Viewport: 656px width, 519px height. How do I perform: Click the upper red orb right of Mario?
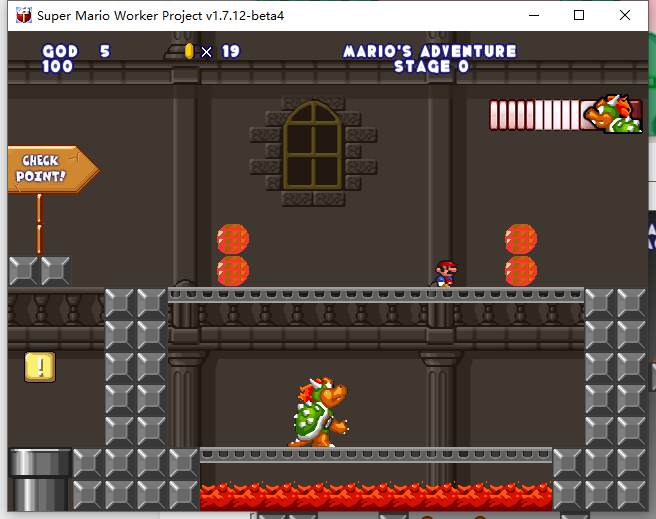click(x=521, y=239)
